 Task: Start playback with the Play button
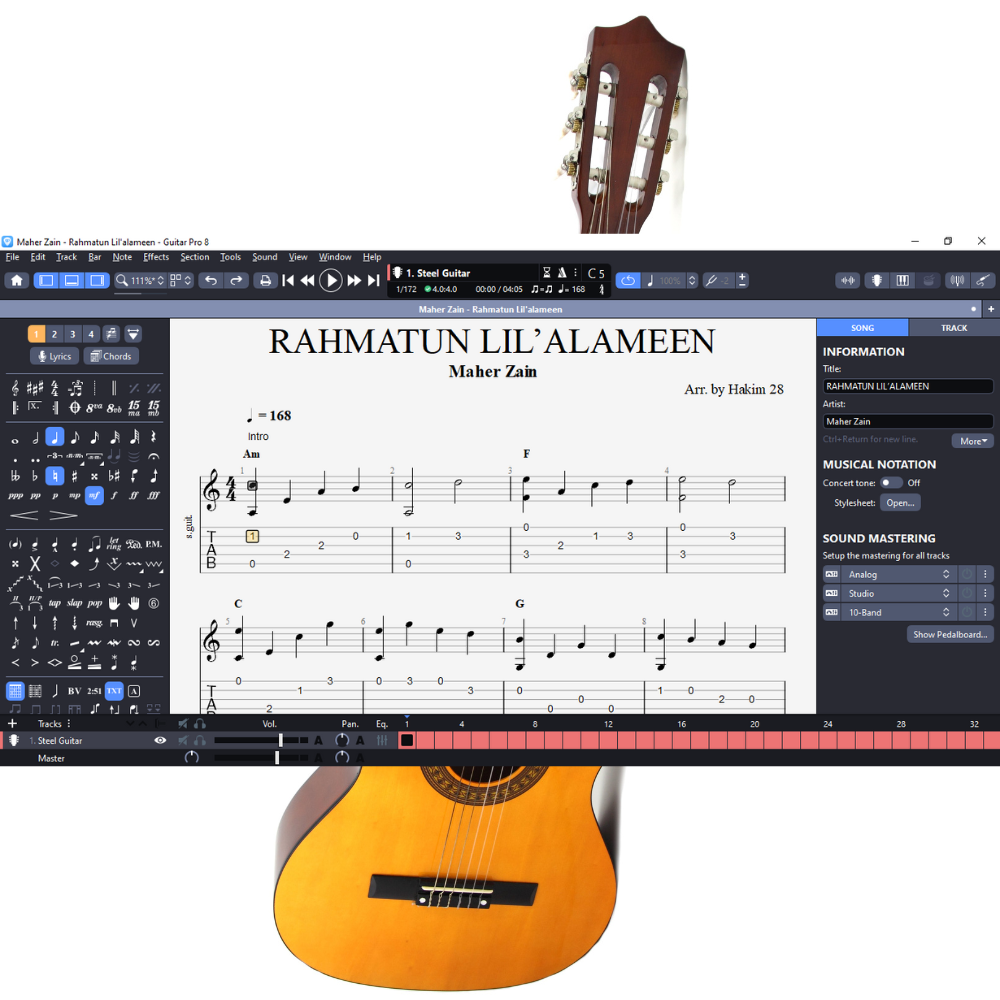pos(330,281)
